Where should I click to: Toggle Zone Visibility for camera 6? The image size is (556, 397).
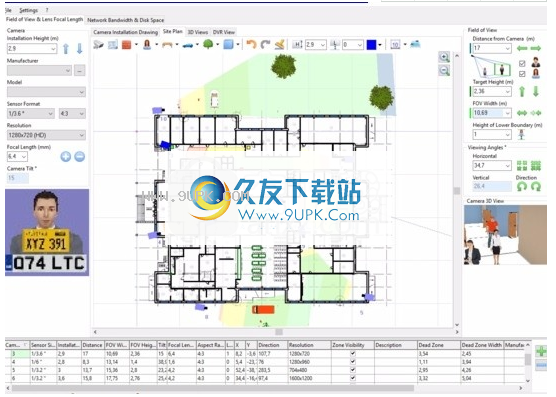tap(352, 378)
